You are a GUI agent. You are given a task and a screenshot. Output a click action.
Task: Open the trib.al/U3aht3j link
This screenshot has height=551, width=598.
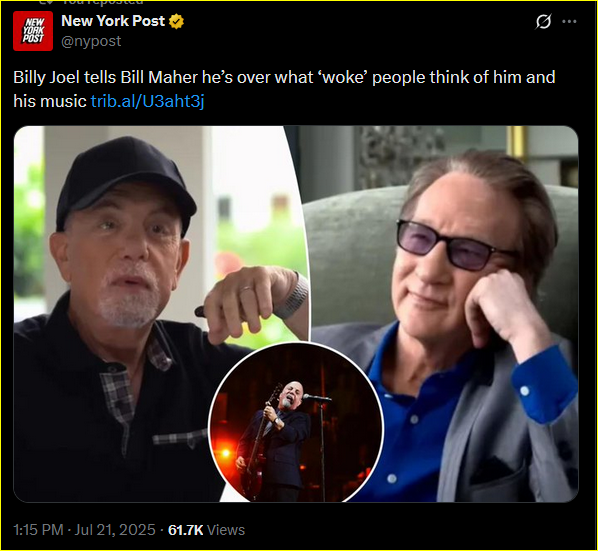click(x=148, y=101)
